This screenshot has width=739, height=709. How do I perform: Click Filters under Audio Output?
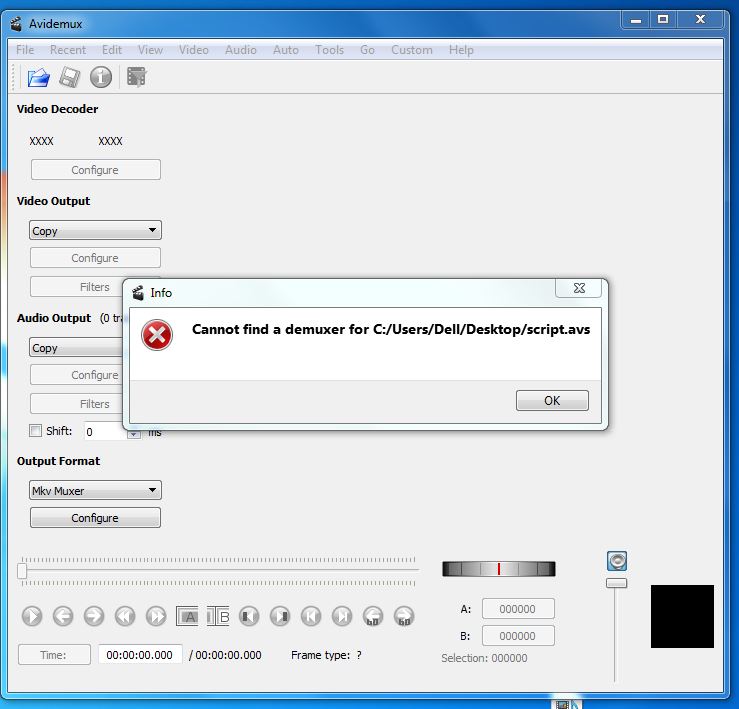76,404
